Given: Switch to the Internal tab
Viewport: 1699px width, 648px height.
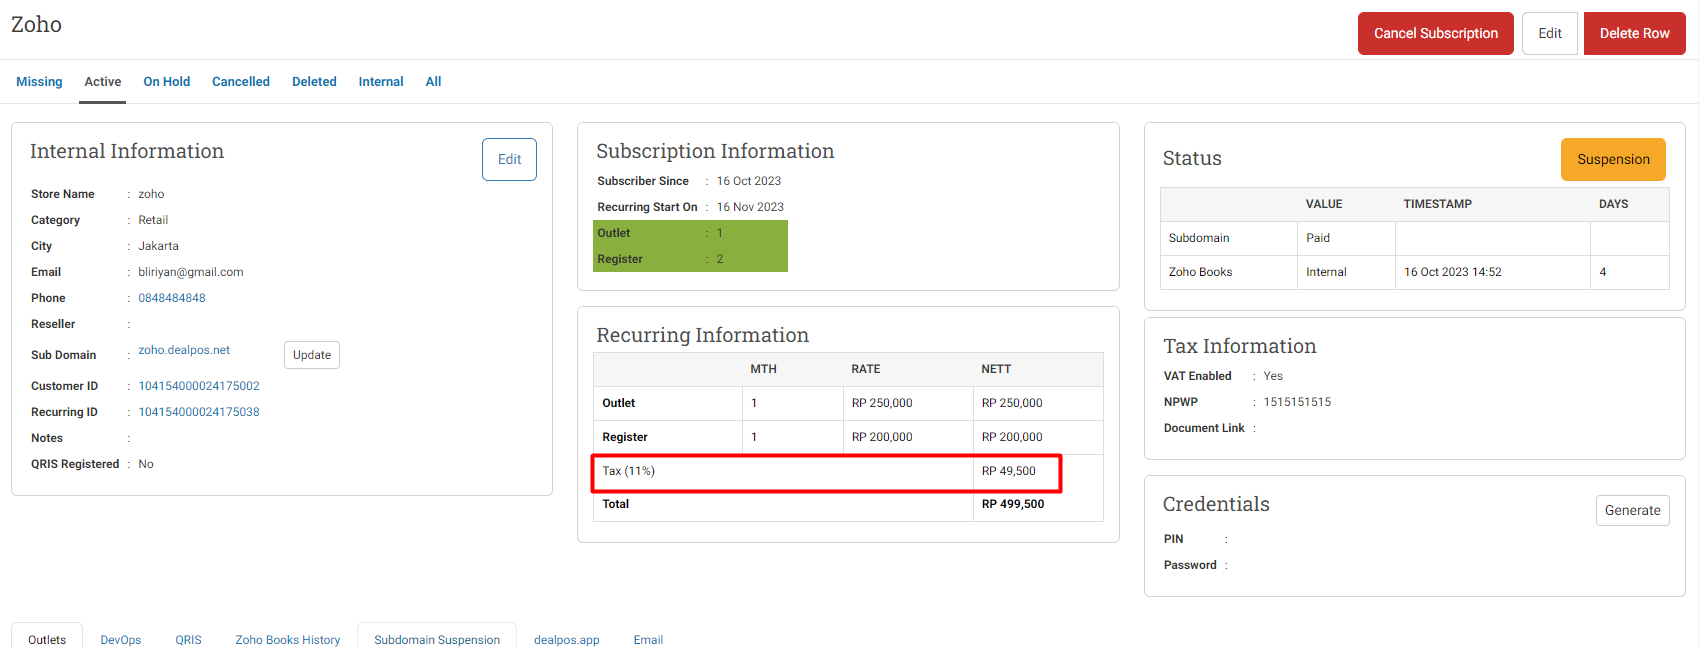Looking at the screenshot, I should (x=381, y=82).
